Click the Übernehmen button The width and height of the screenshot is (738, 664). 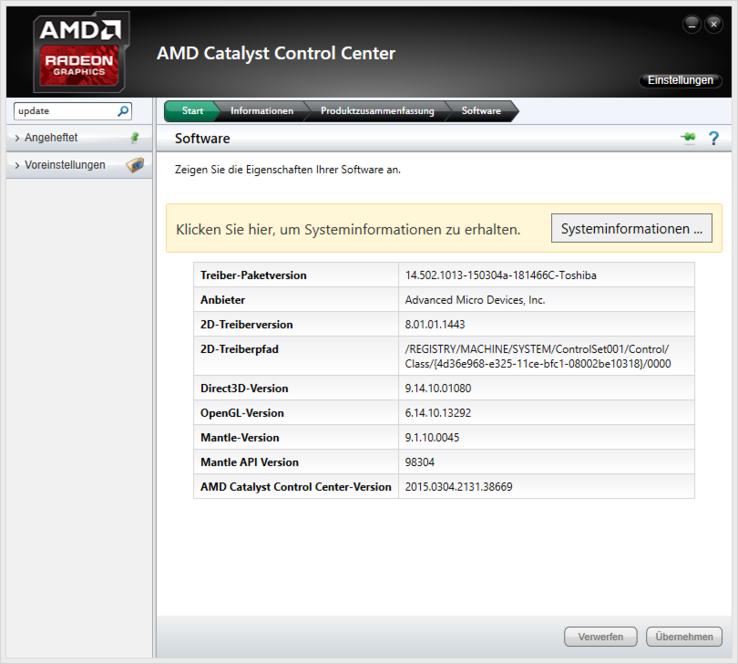pyautogui.click(x=684, y=637)
